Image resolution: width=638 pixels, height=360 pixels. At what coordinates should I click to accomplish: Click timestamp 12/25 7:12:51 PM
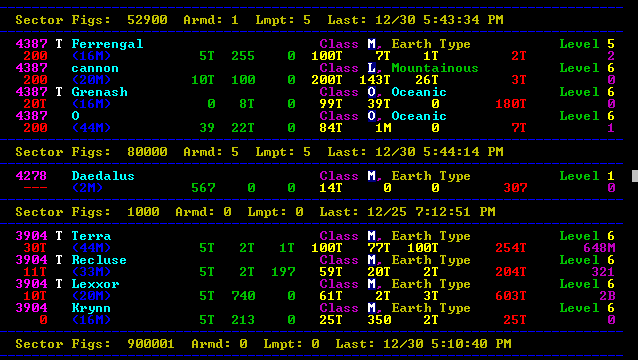pyautogui.click(x=431, y=212)
